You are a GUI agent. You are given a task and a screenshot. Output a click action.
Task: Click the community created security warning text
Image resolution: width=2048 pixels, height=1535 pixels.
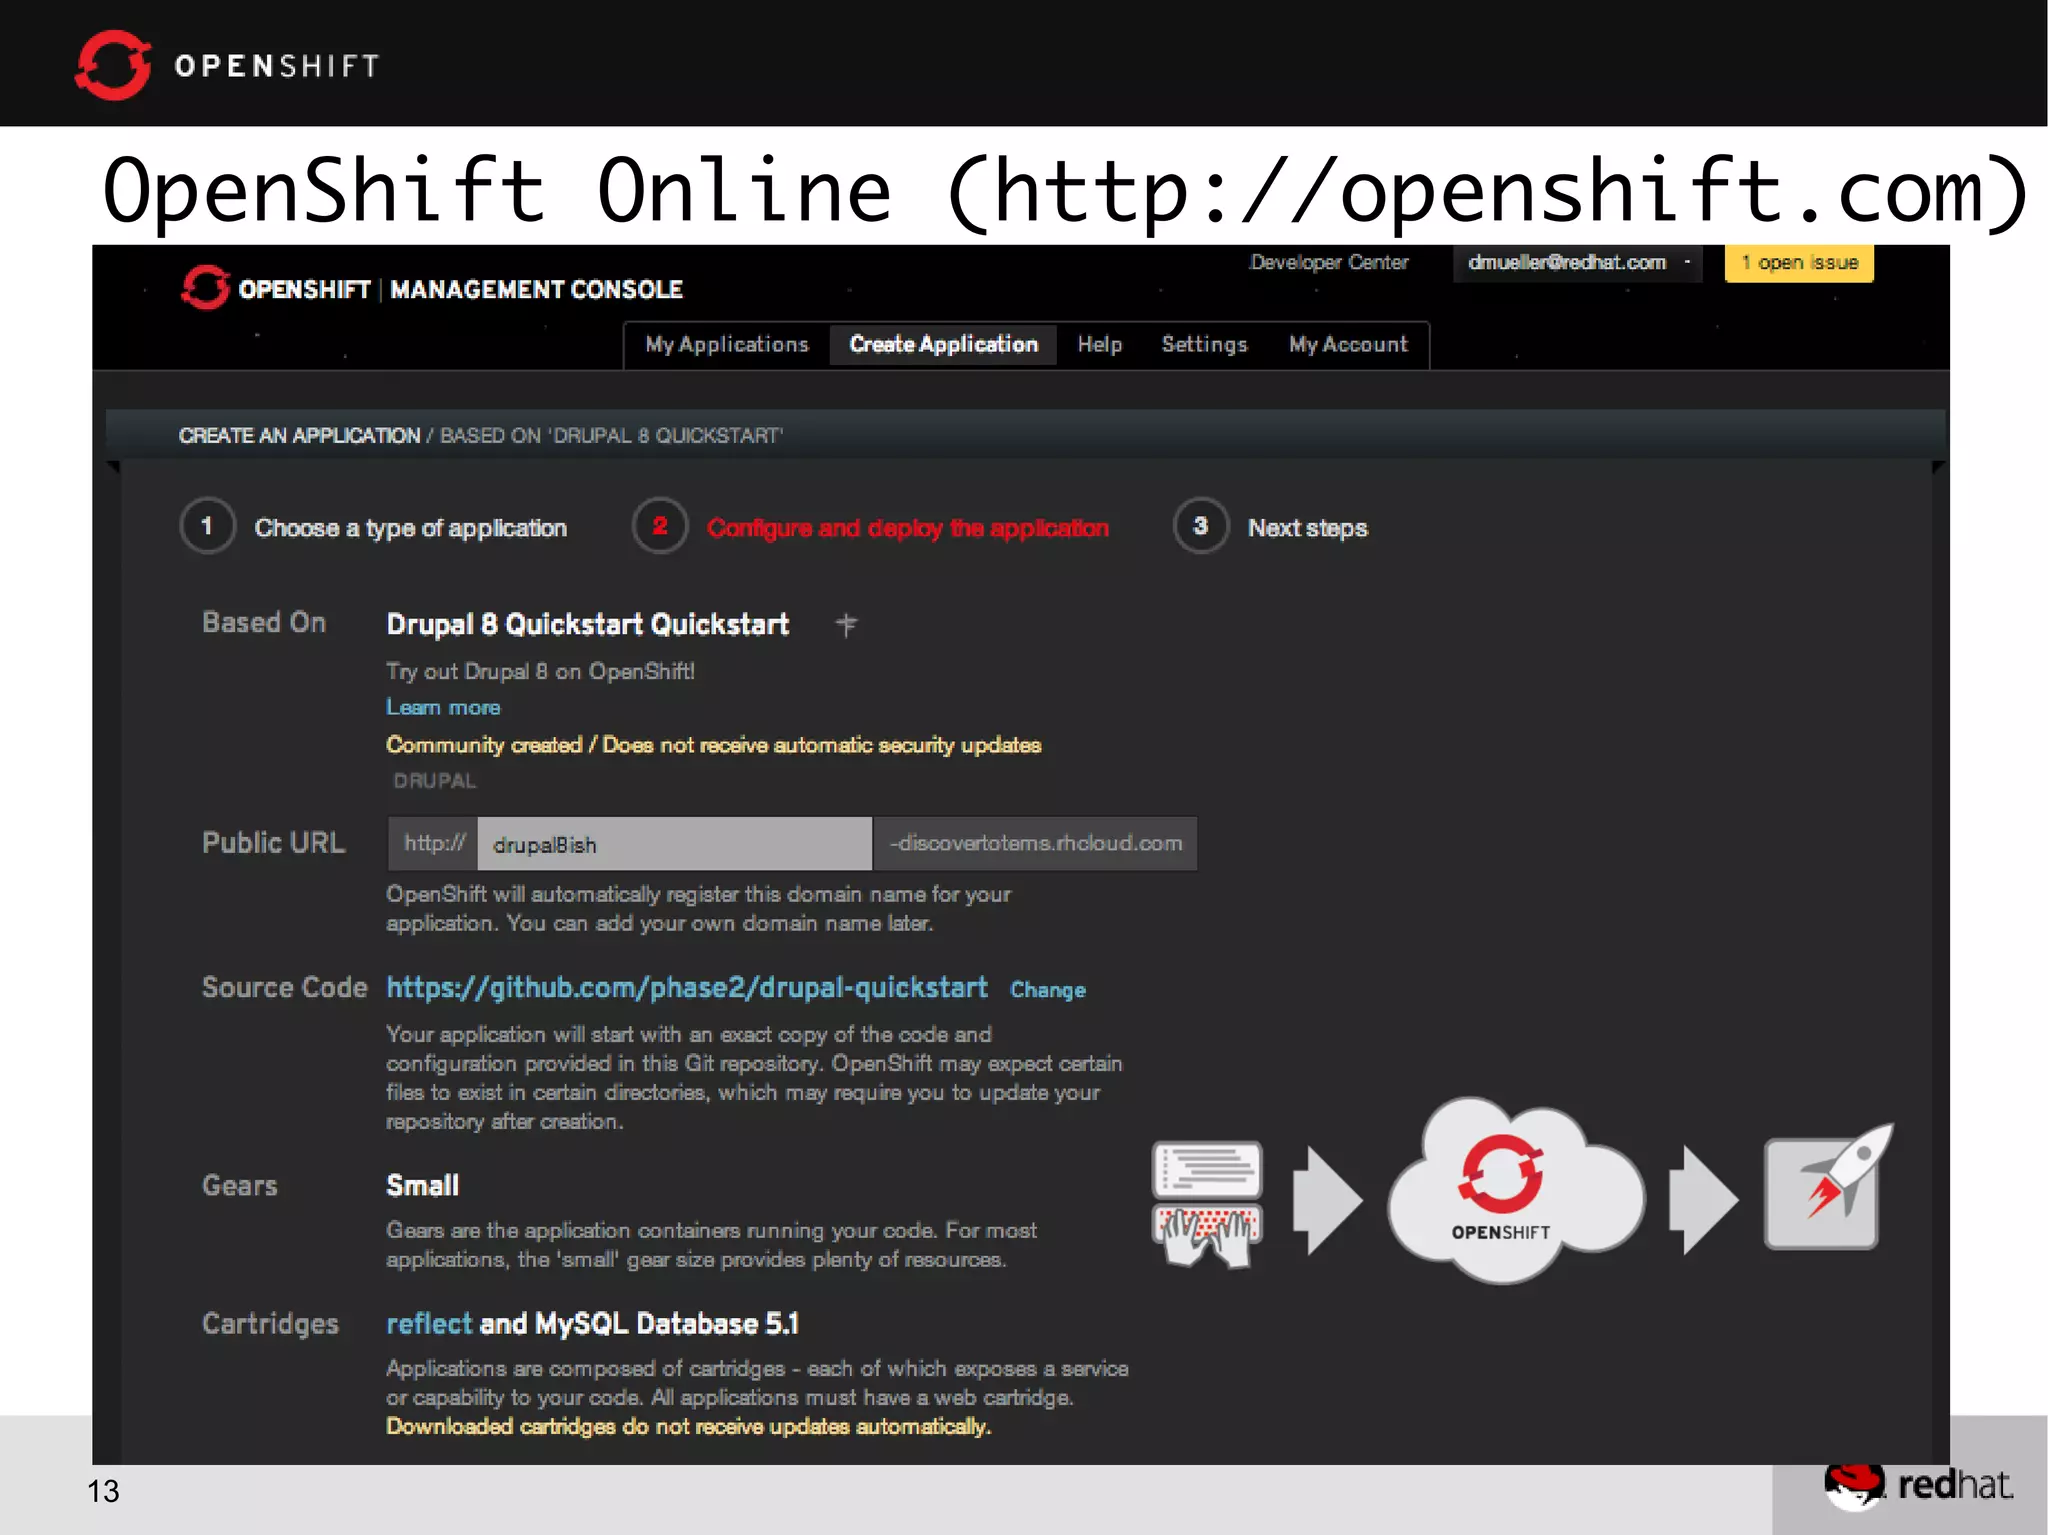pyautogui.click(x=713, y=745)
